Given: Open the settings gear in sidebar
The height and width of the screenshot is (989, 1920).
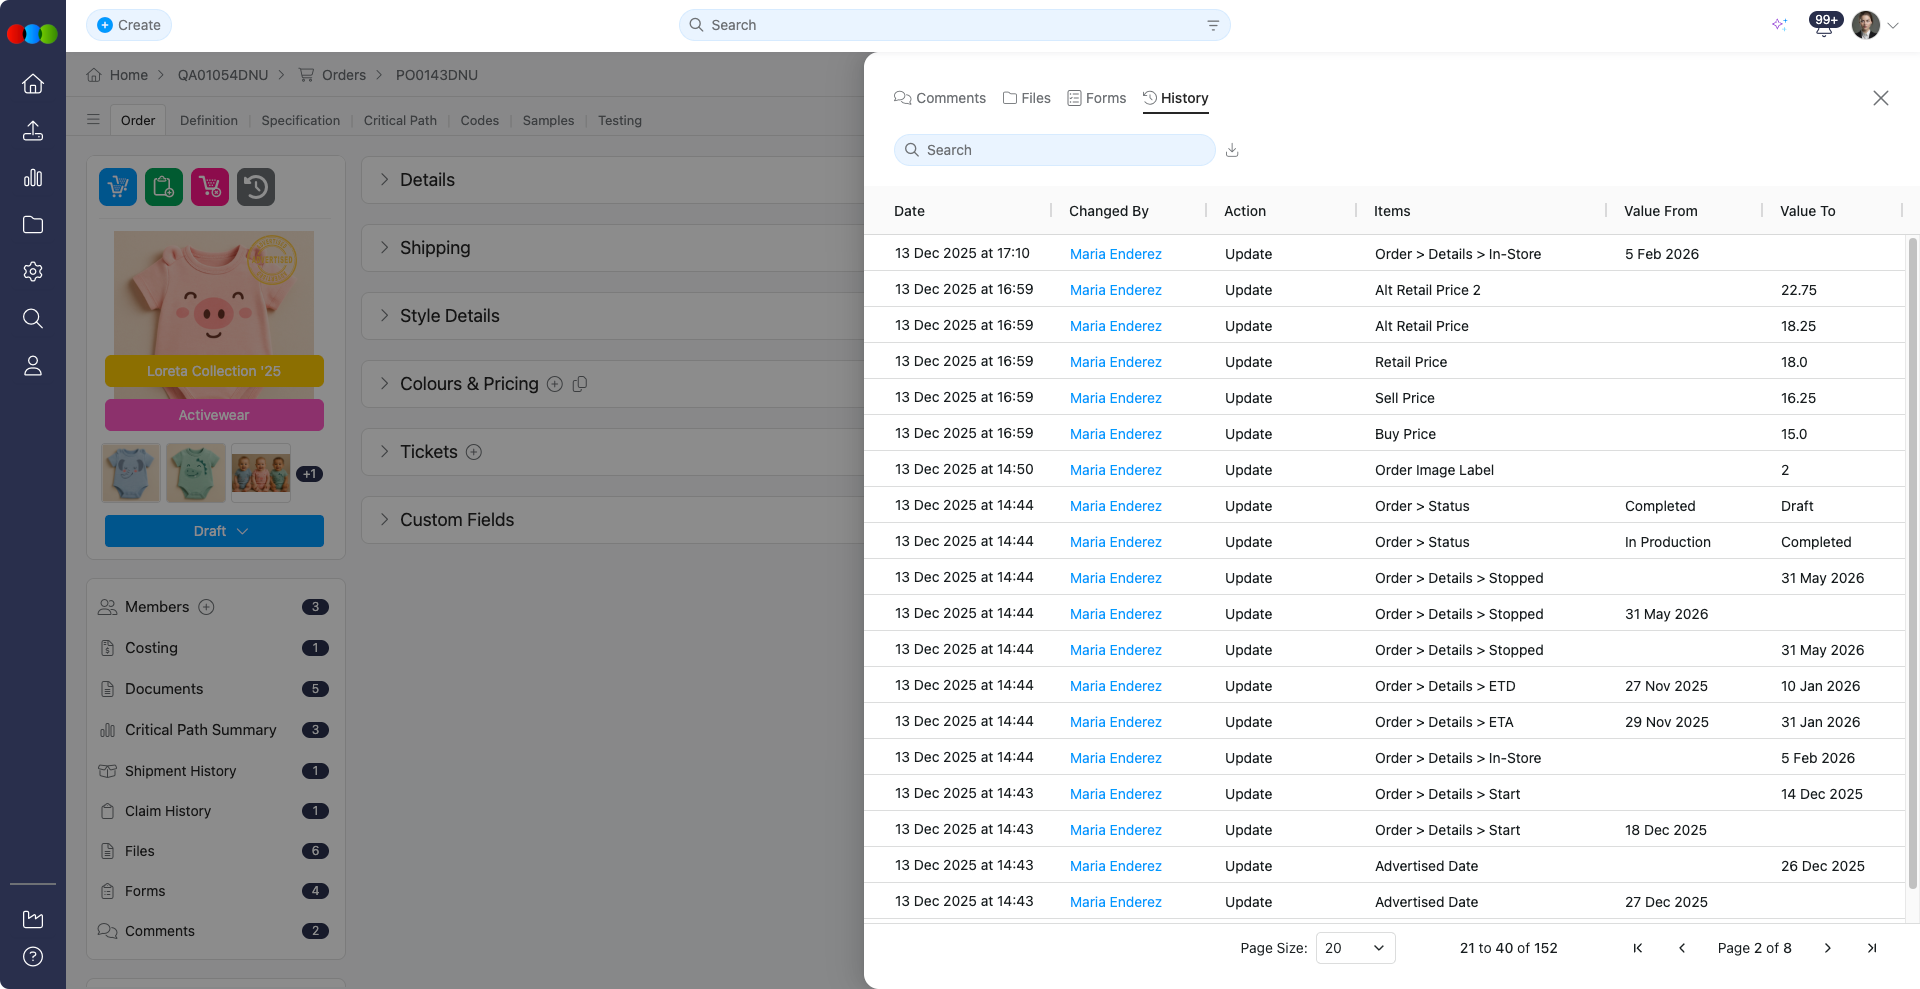Looking at the screenshot, I should coord(33,272).
